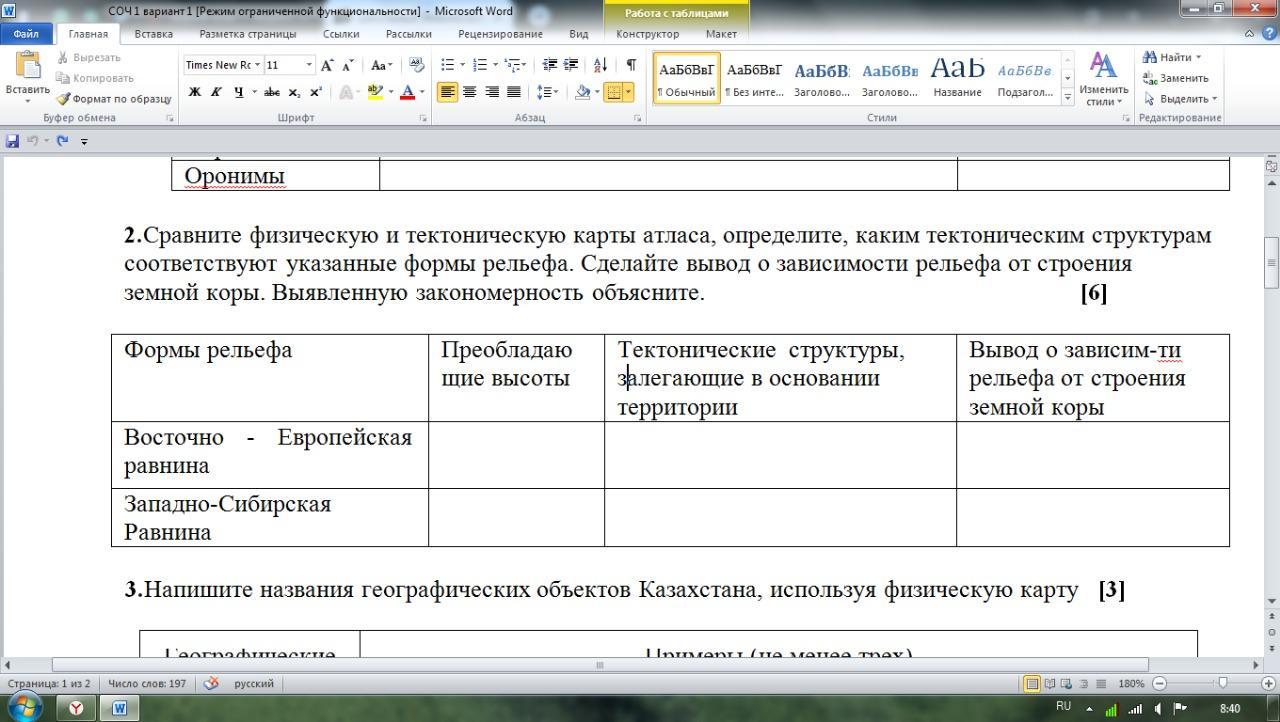Viewport: 1280px width, 722px height.
Task: Click the numbered list icon
Action: 479,65
